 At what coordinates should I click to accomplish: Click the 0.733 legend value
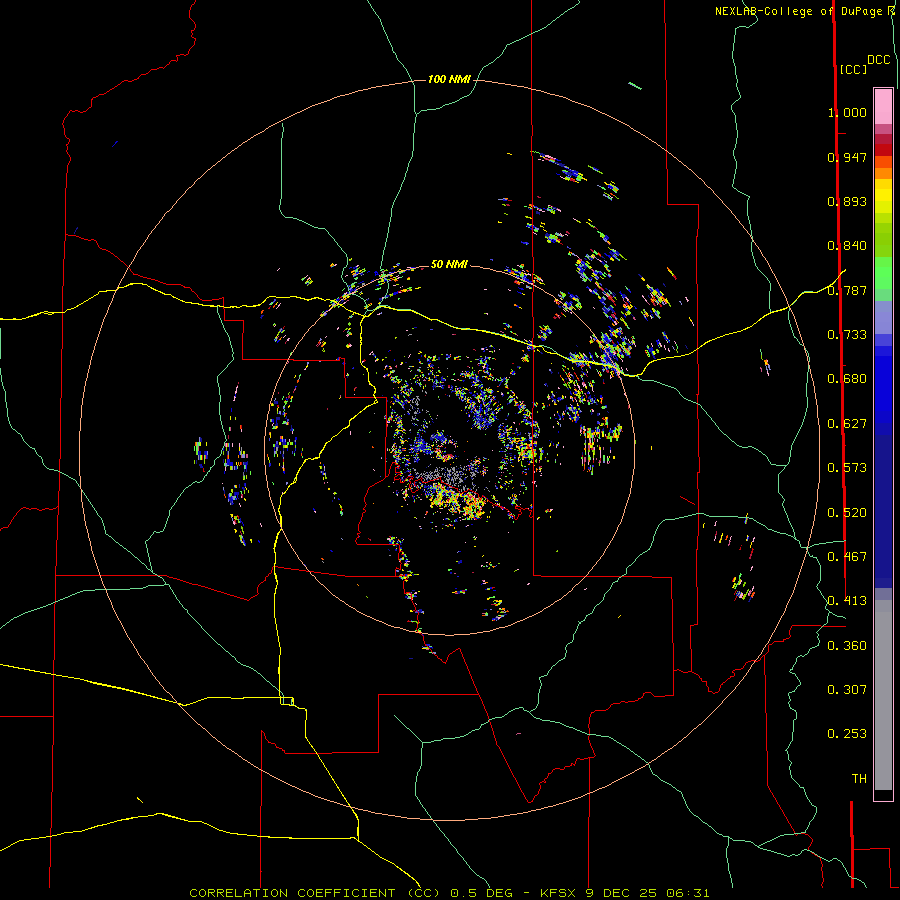pyautogui.click(x=847, y=335)
